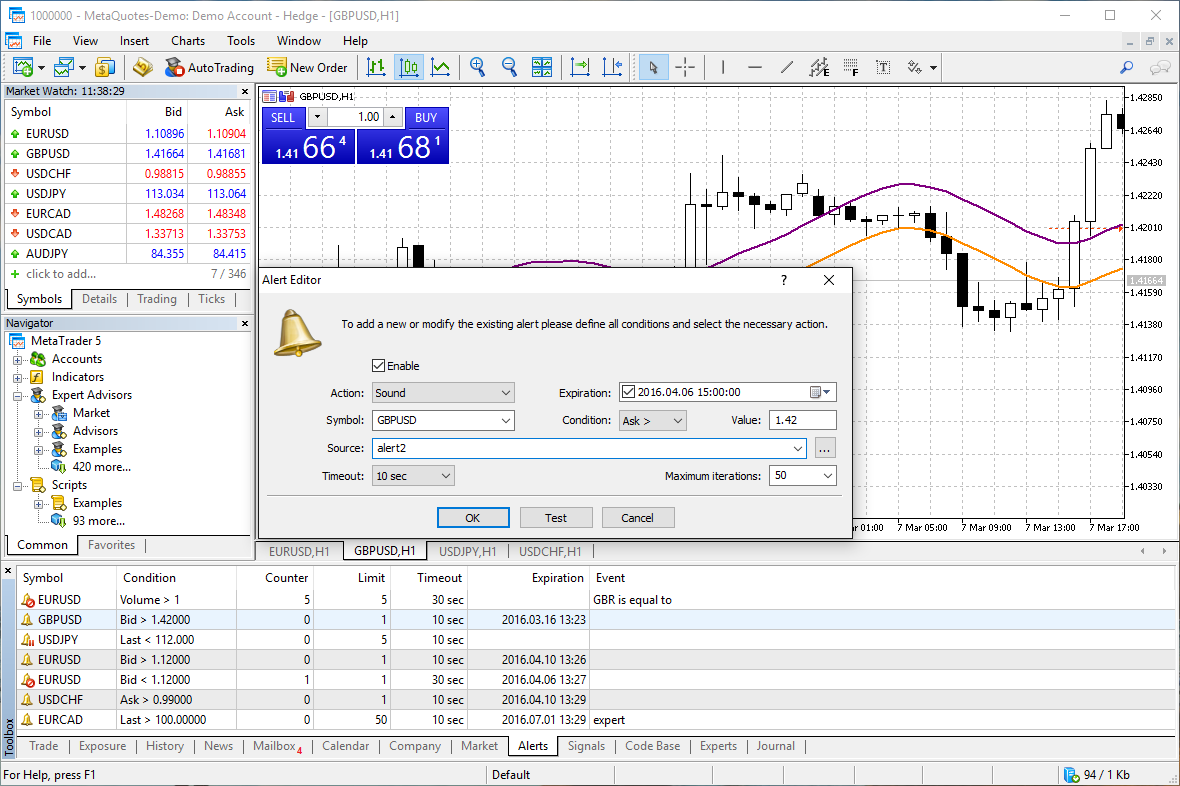
Task: Draw a trendline with toolbar tool
Action: click(787, 68)
